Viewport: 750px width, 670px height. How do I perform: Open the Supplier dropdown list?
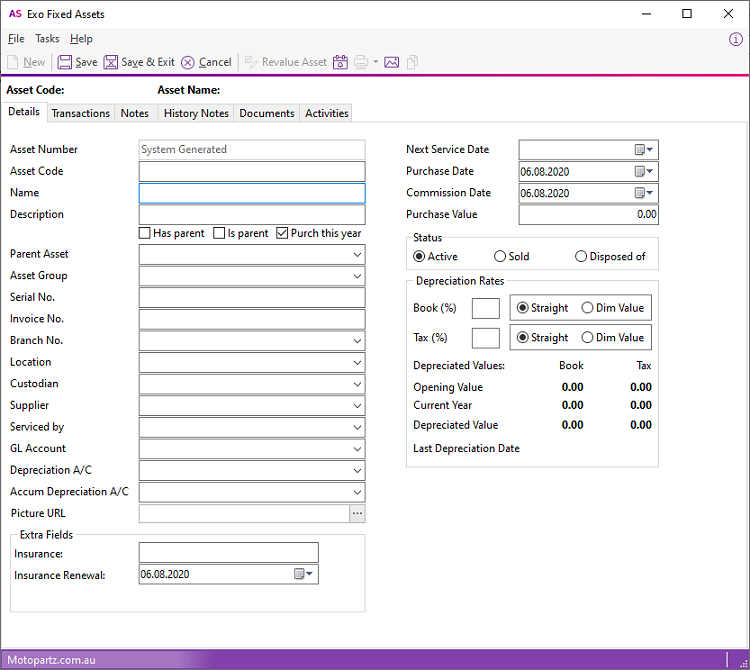[x=357, y=406]
